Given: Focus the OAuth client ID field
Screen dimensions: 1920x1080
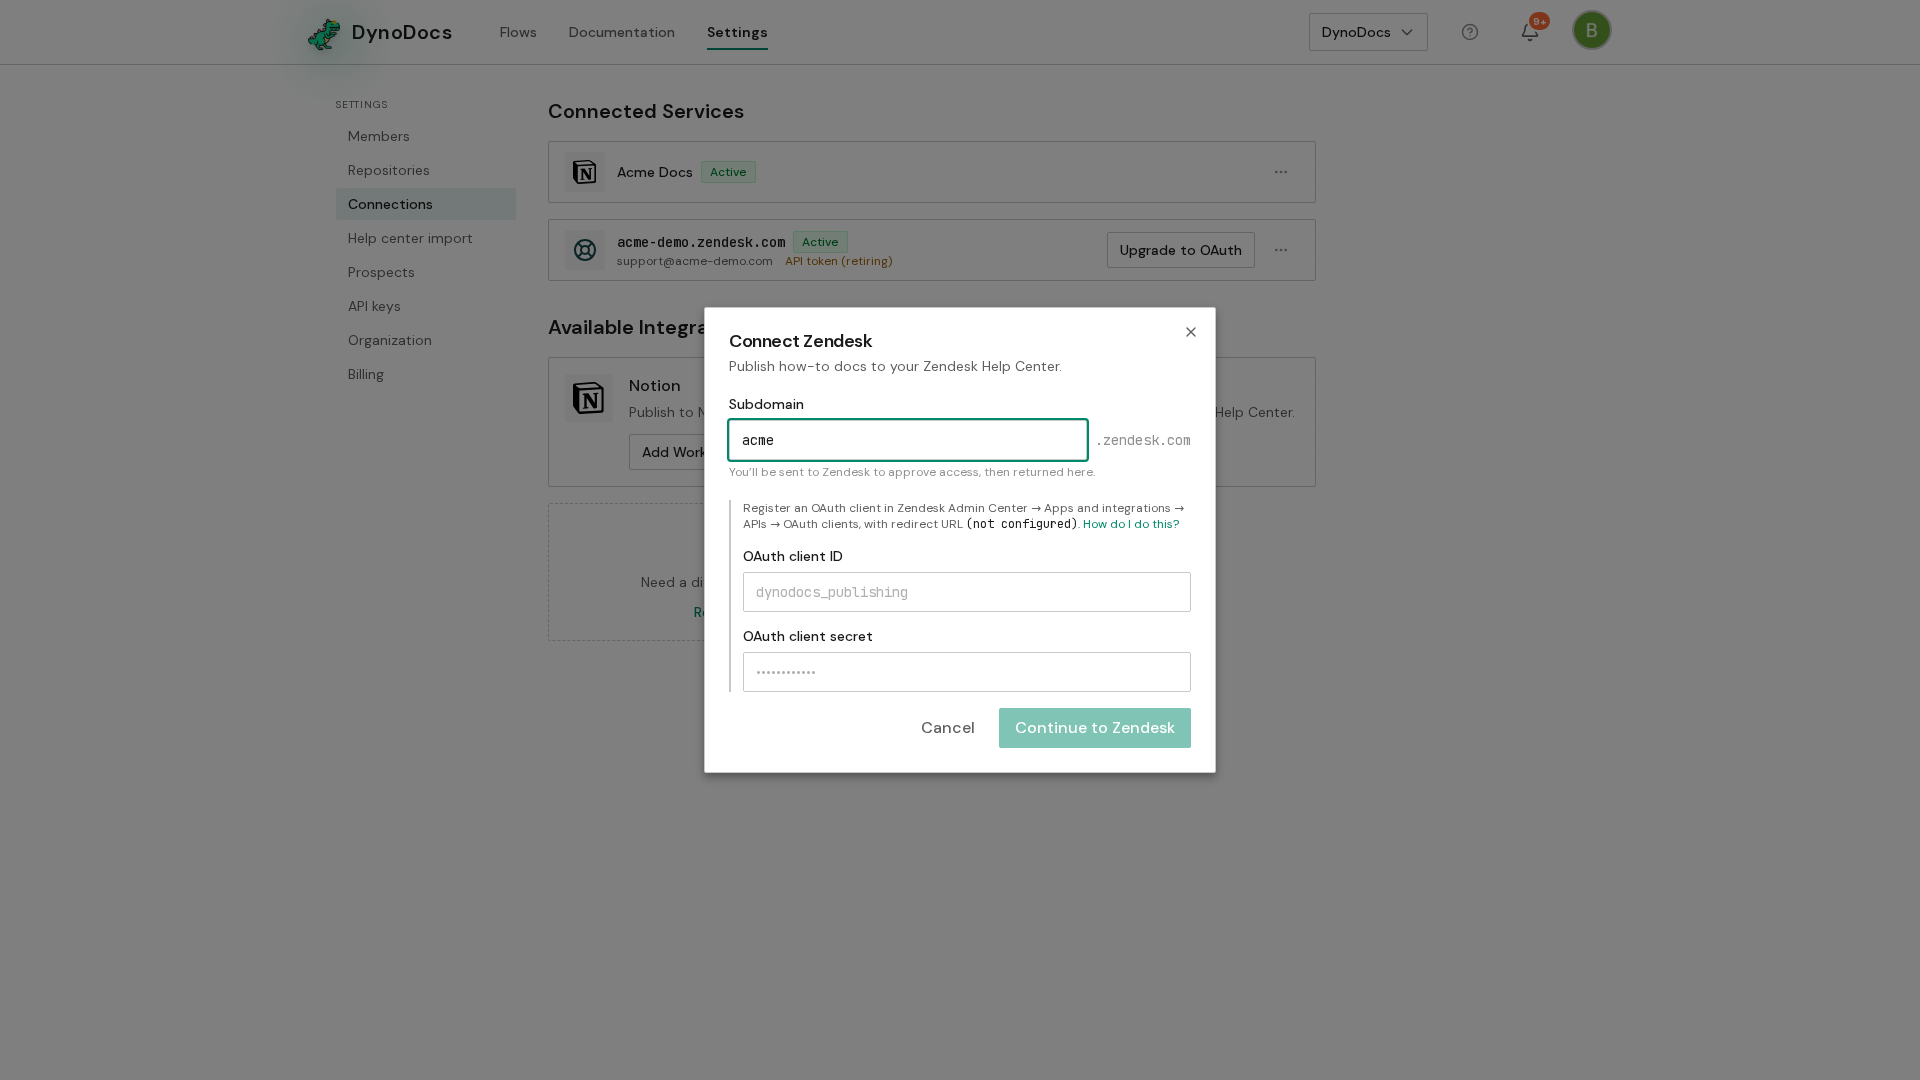Looking at the screenshot, I should pos(967,592).
